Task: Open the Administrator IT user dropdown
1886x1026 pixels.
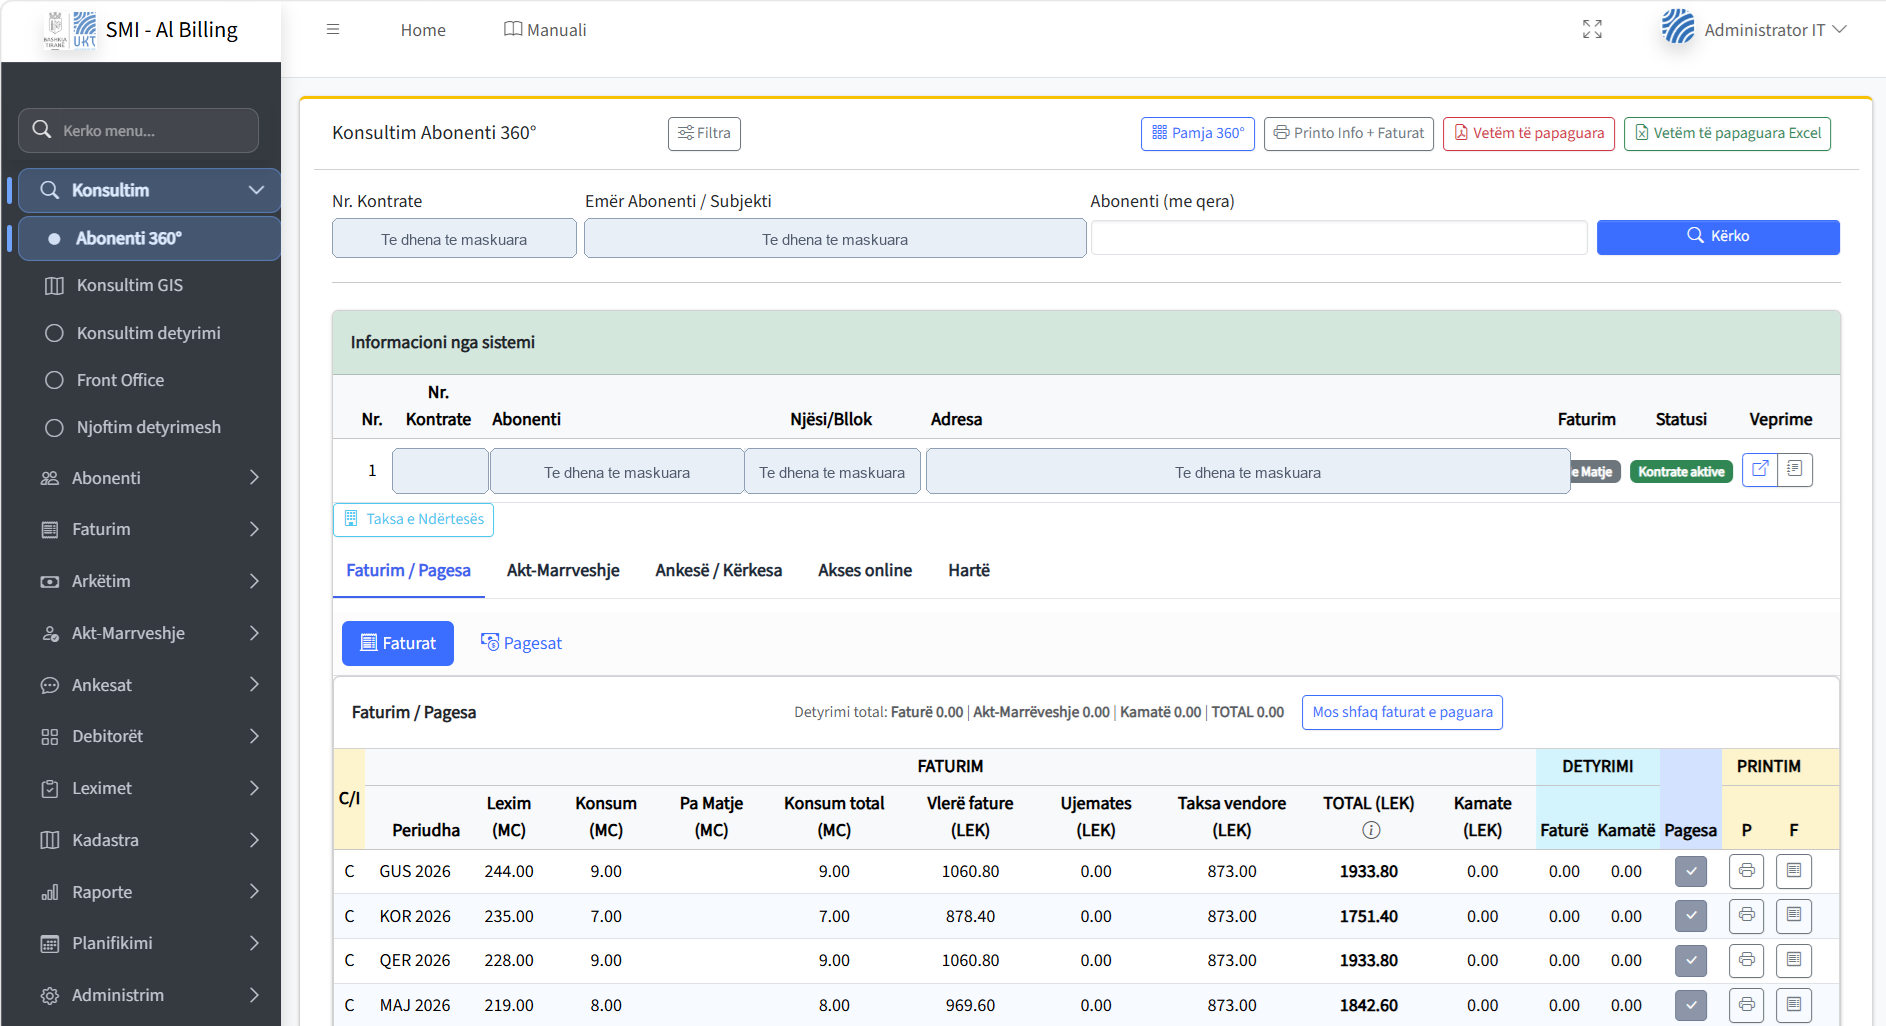Action: pyautogui.click(x=1755, y=30)
